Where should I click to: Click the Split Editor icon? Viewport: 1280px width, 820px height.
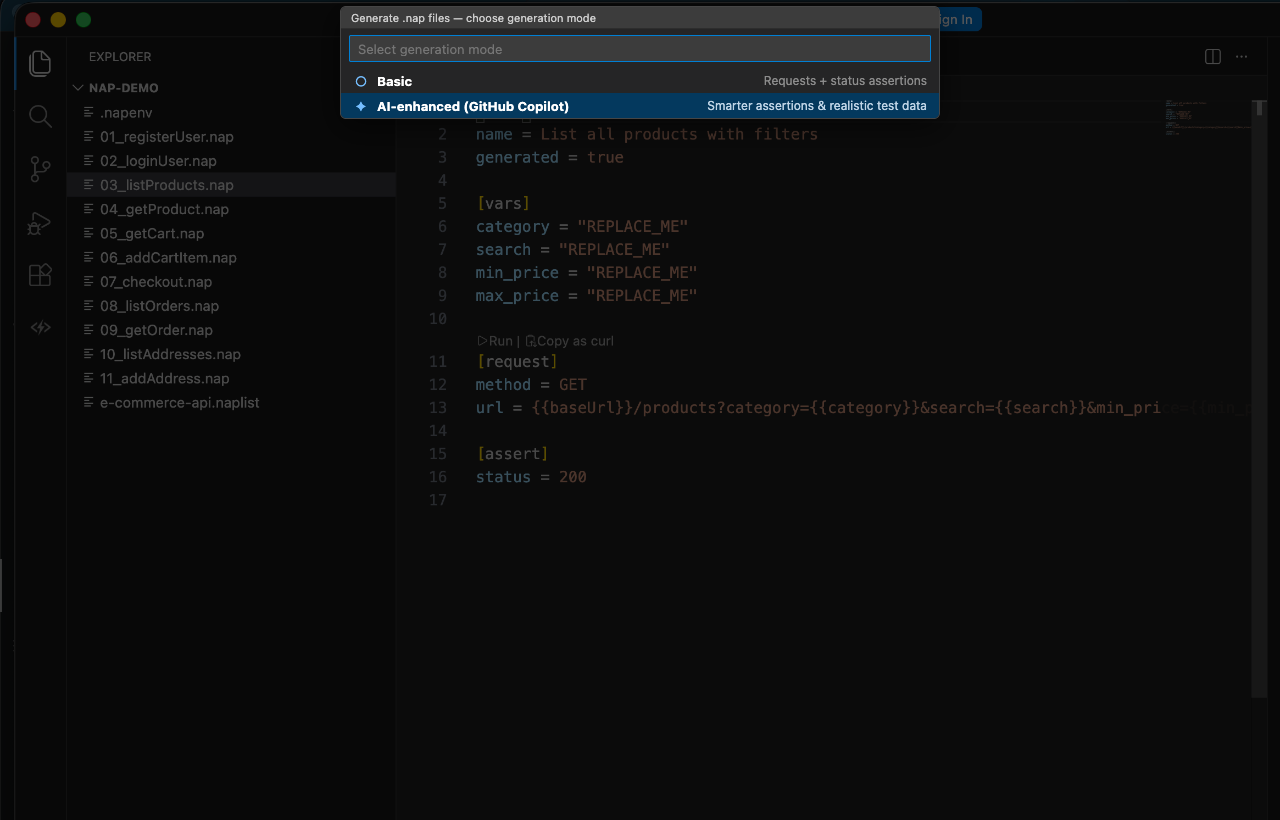coord(1213,57)
